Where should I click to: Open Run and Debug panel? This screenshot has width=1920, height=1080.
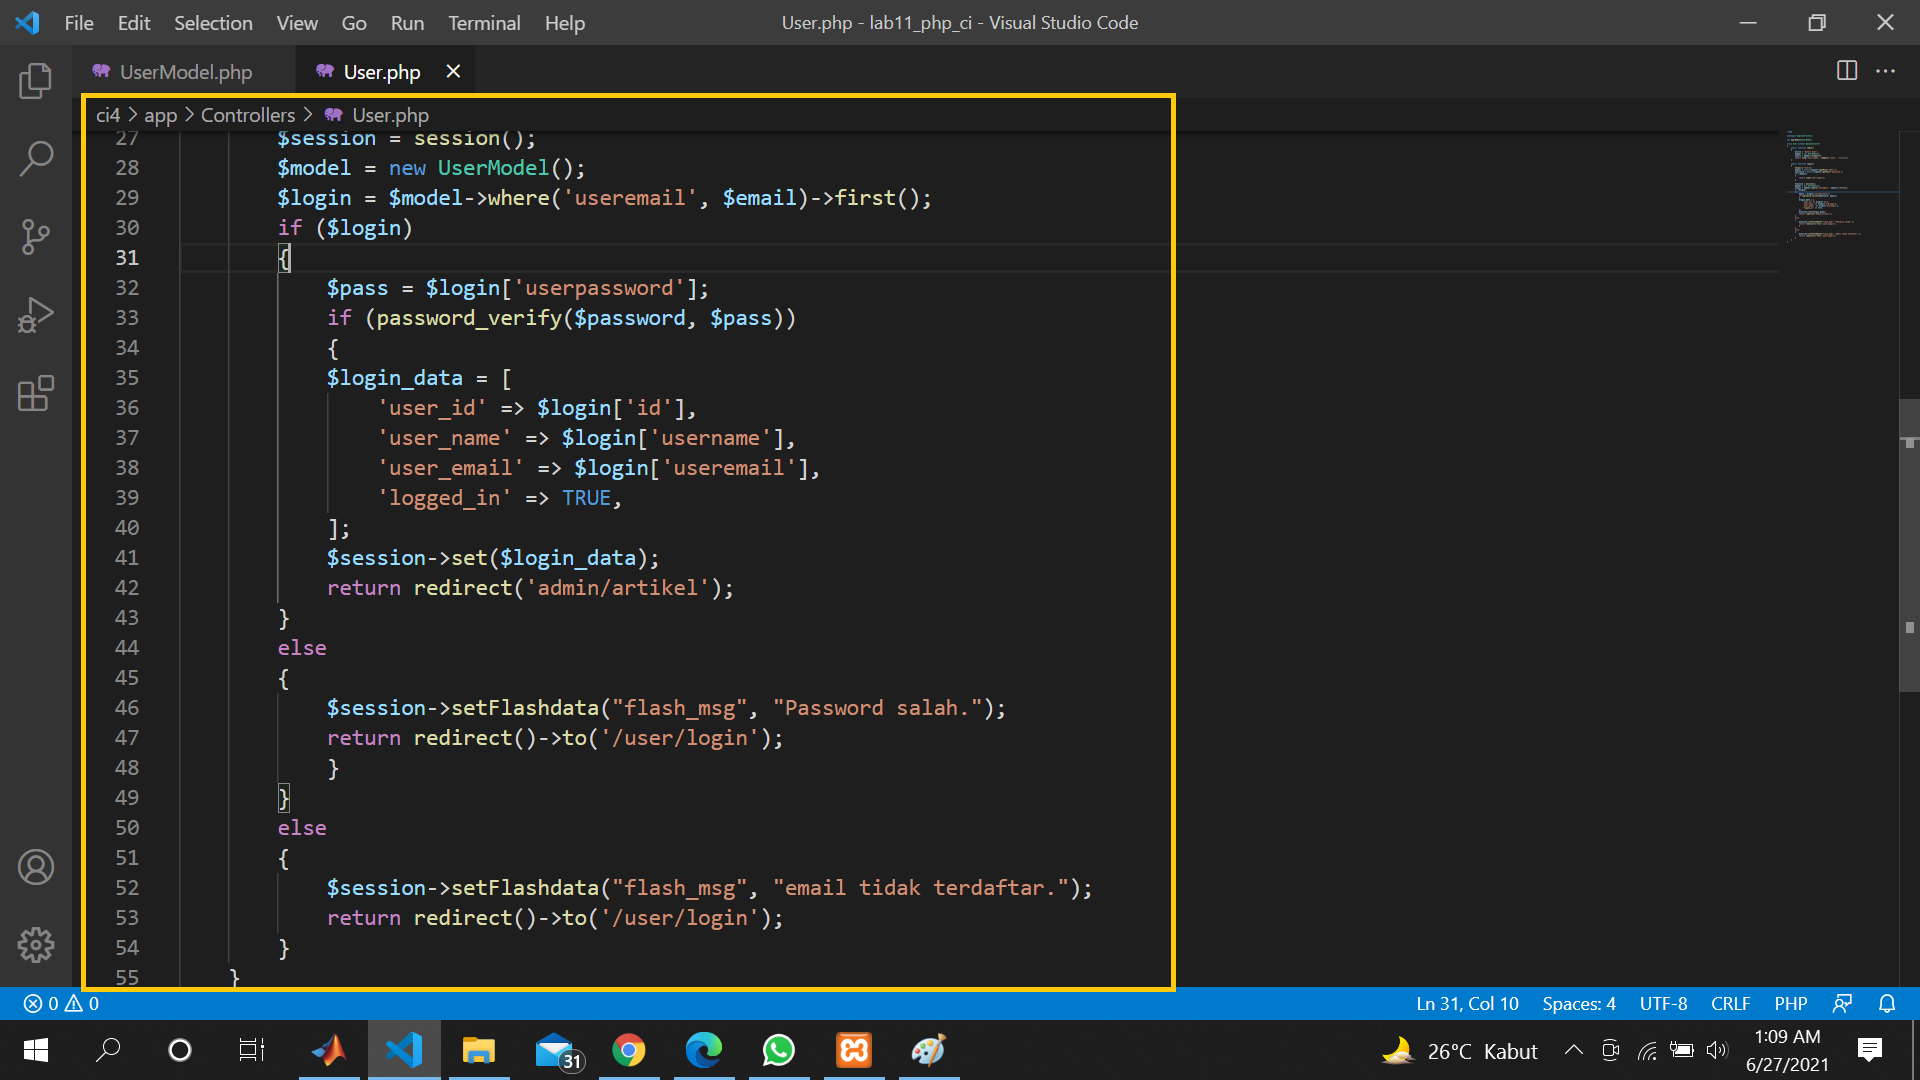click(36, 314)
